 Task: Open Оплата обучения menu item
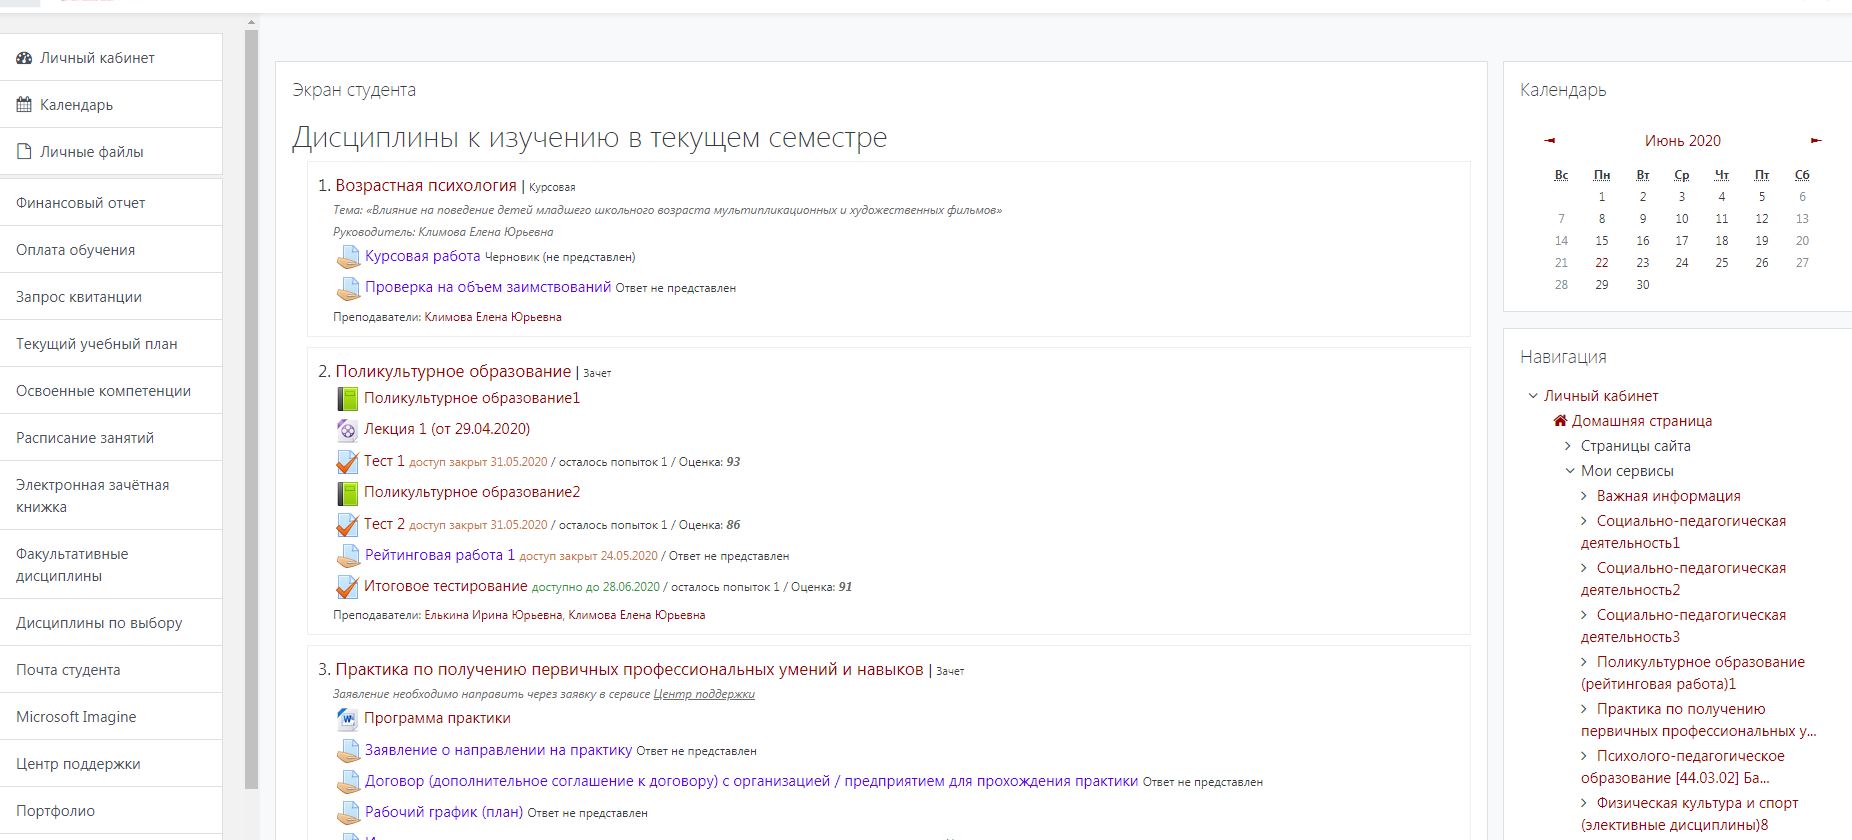coord(111,250)
